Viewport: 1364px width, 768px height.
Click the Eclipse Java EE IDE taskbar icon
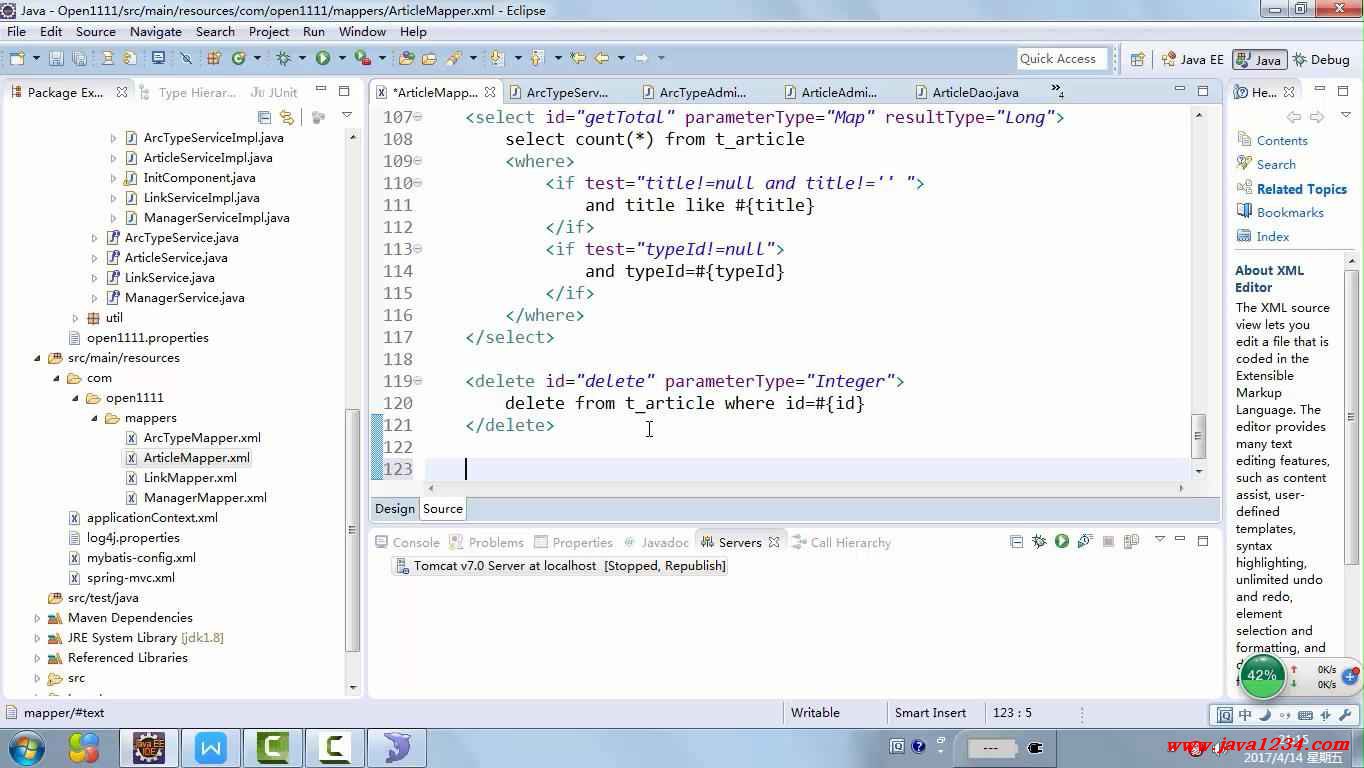pos(149,747)
